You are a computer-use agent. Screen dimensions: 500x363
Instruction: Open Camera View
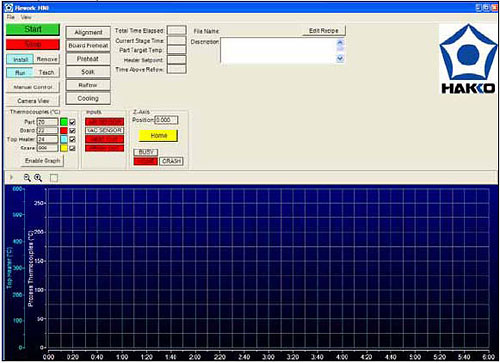(x=33, y=101)
